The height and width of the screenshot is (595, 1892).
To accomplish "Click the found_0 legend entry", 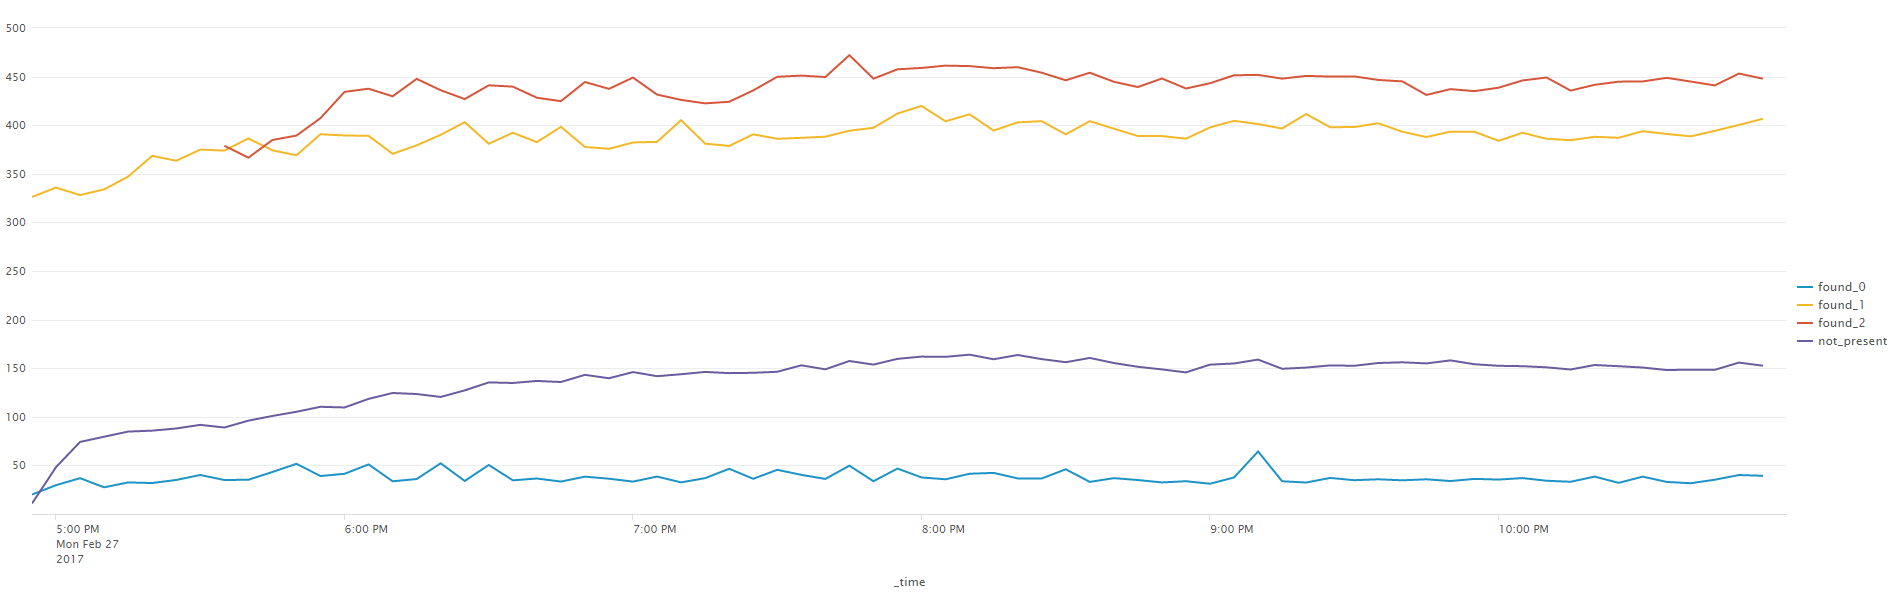I will tap(1831, 287).
